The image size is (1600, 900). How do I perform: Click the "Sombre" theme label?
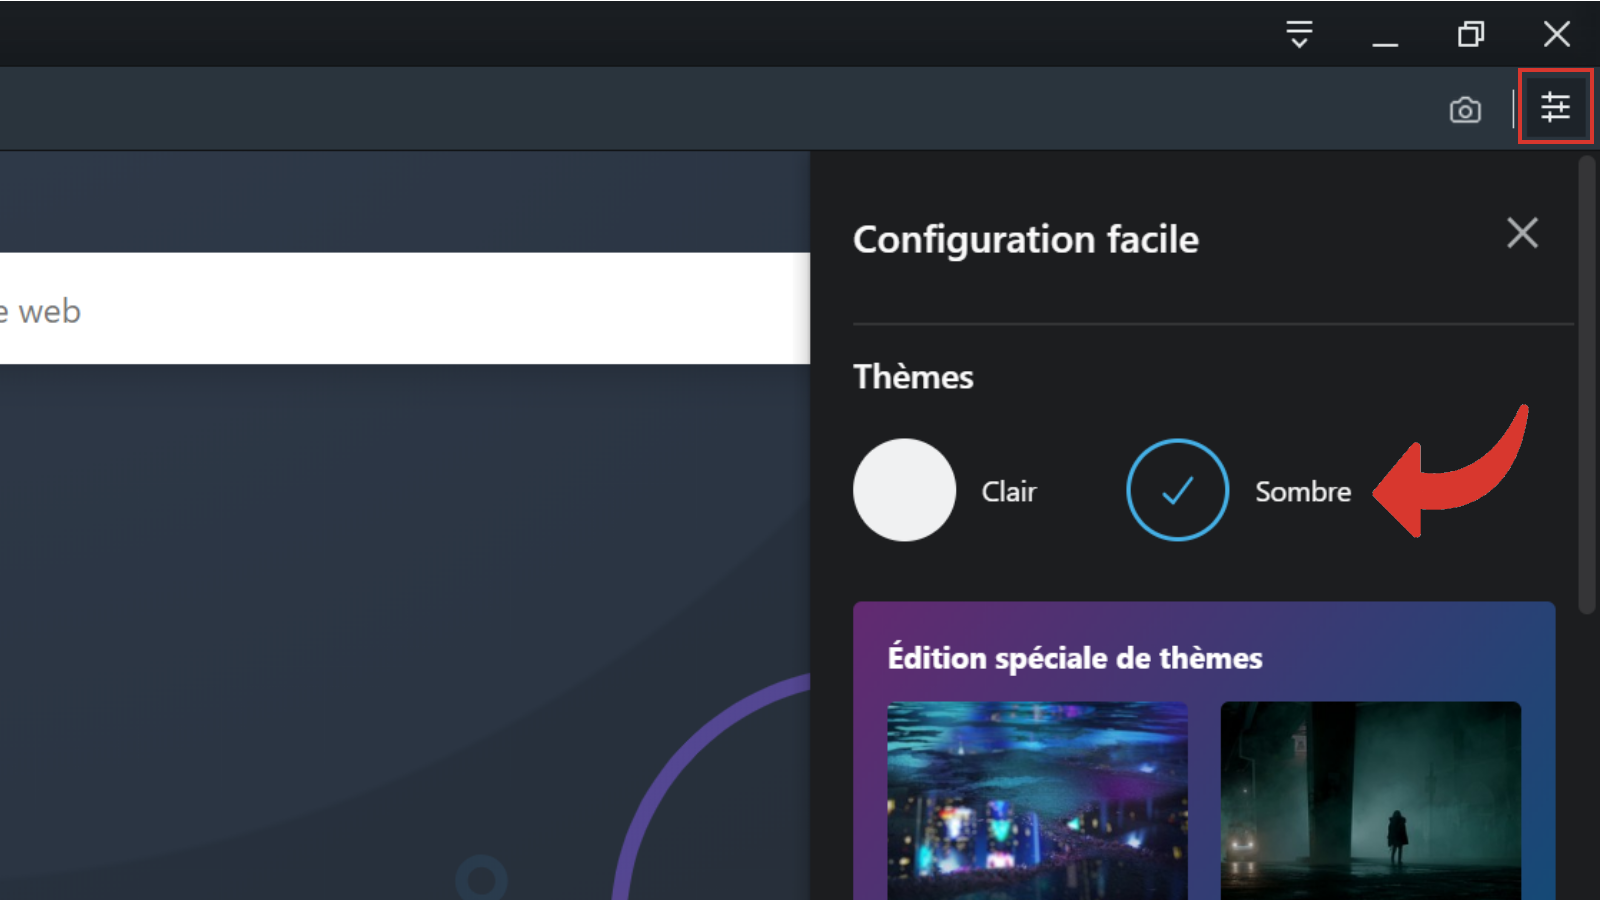coord(1302,492)
